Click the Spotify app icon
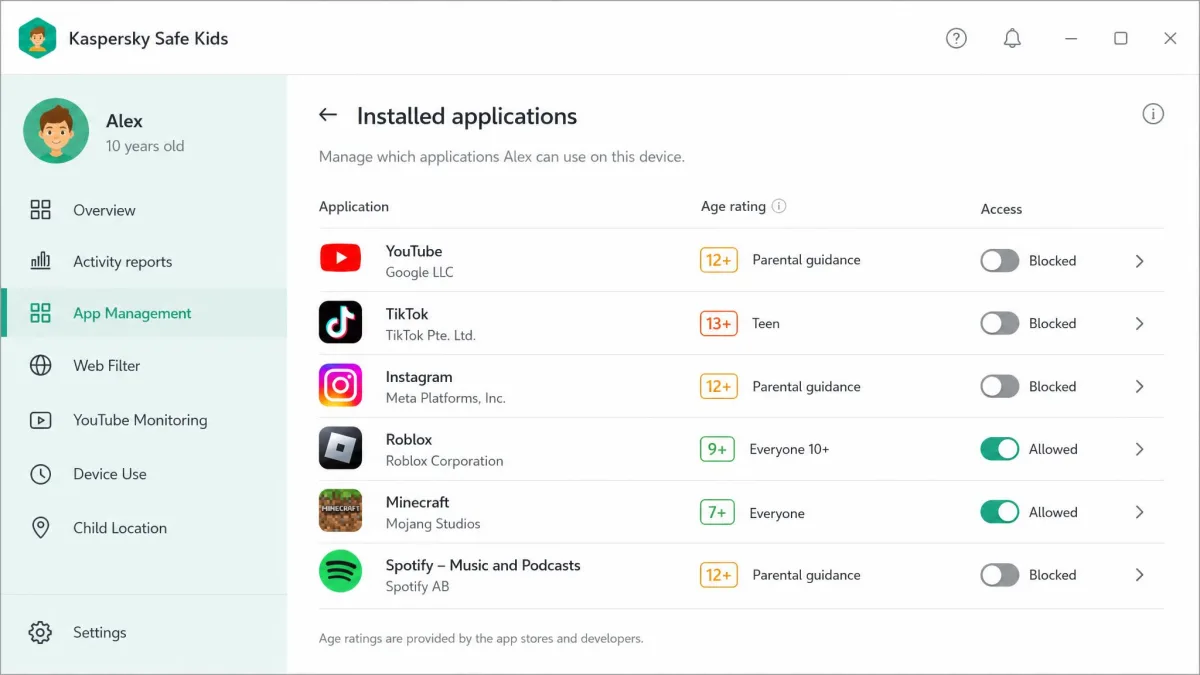The width and height of the screenshot is (1200, 675). pos(340,572)
